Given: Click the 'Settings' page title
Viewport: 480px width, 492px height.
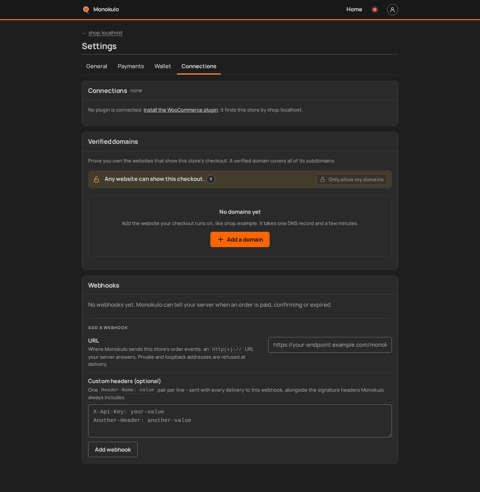Looking at the screenshot, I should [x=99, y=46].
